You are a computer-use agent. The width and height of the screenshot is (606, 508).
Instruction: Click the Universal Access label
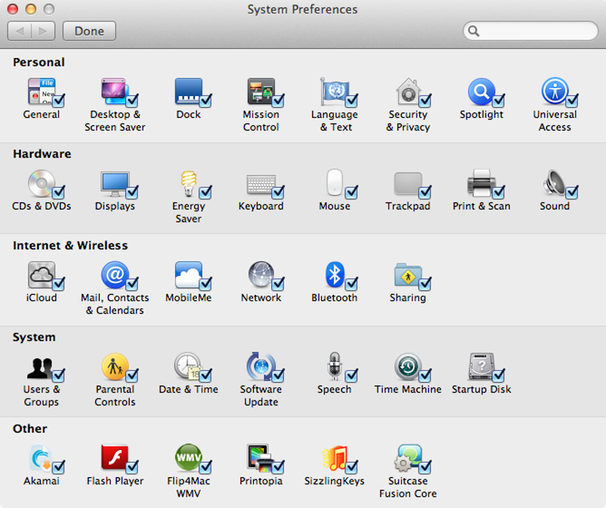coord(555,121)
